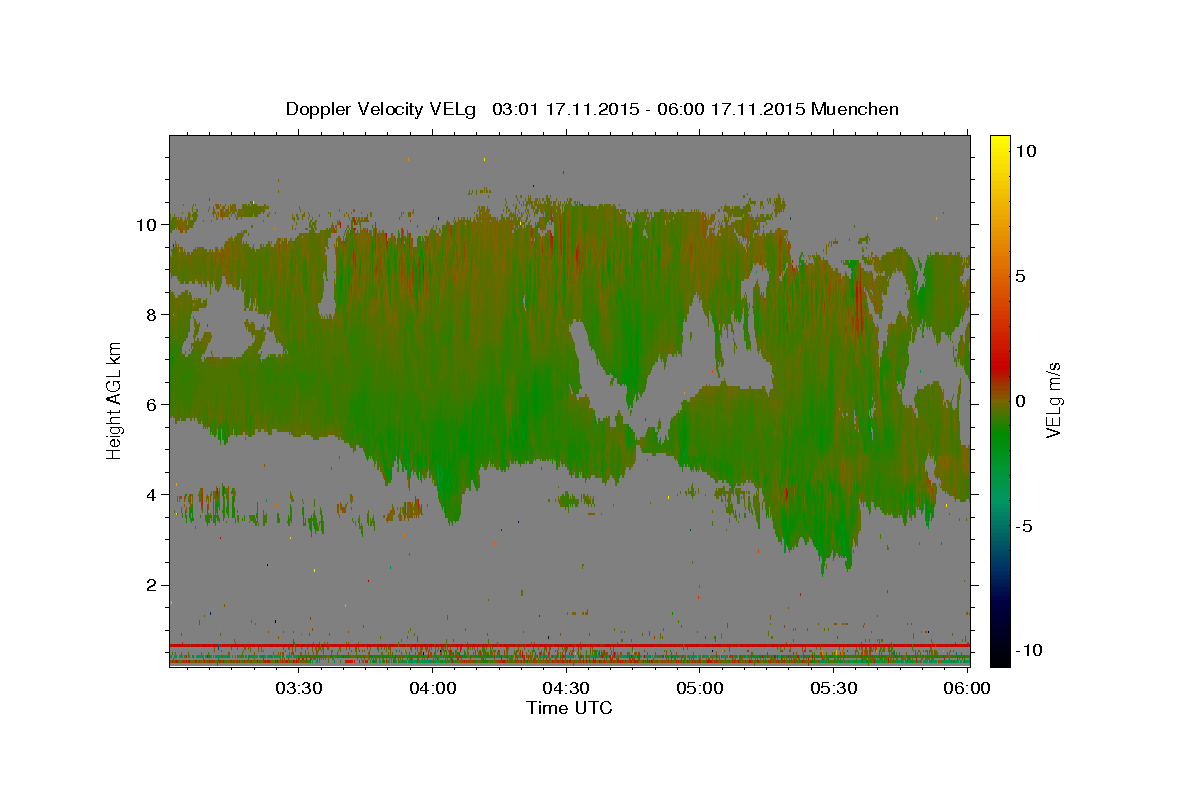The image size is (1200, 800).
Task: Click the red horizontal line near the ground
Action: point(570,645)
